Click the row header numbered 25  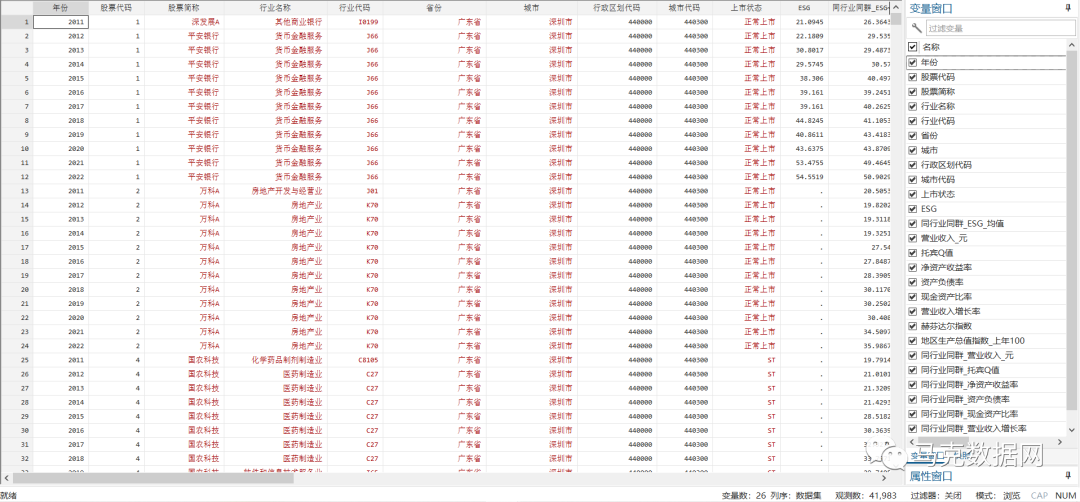[17, 359]
